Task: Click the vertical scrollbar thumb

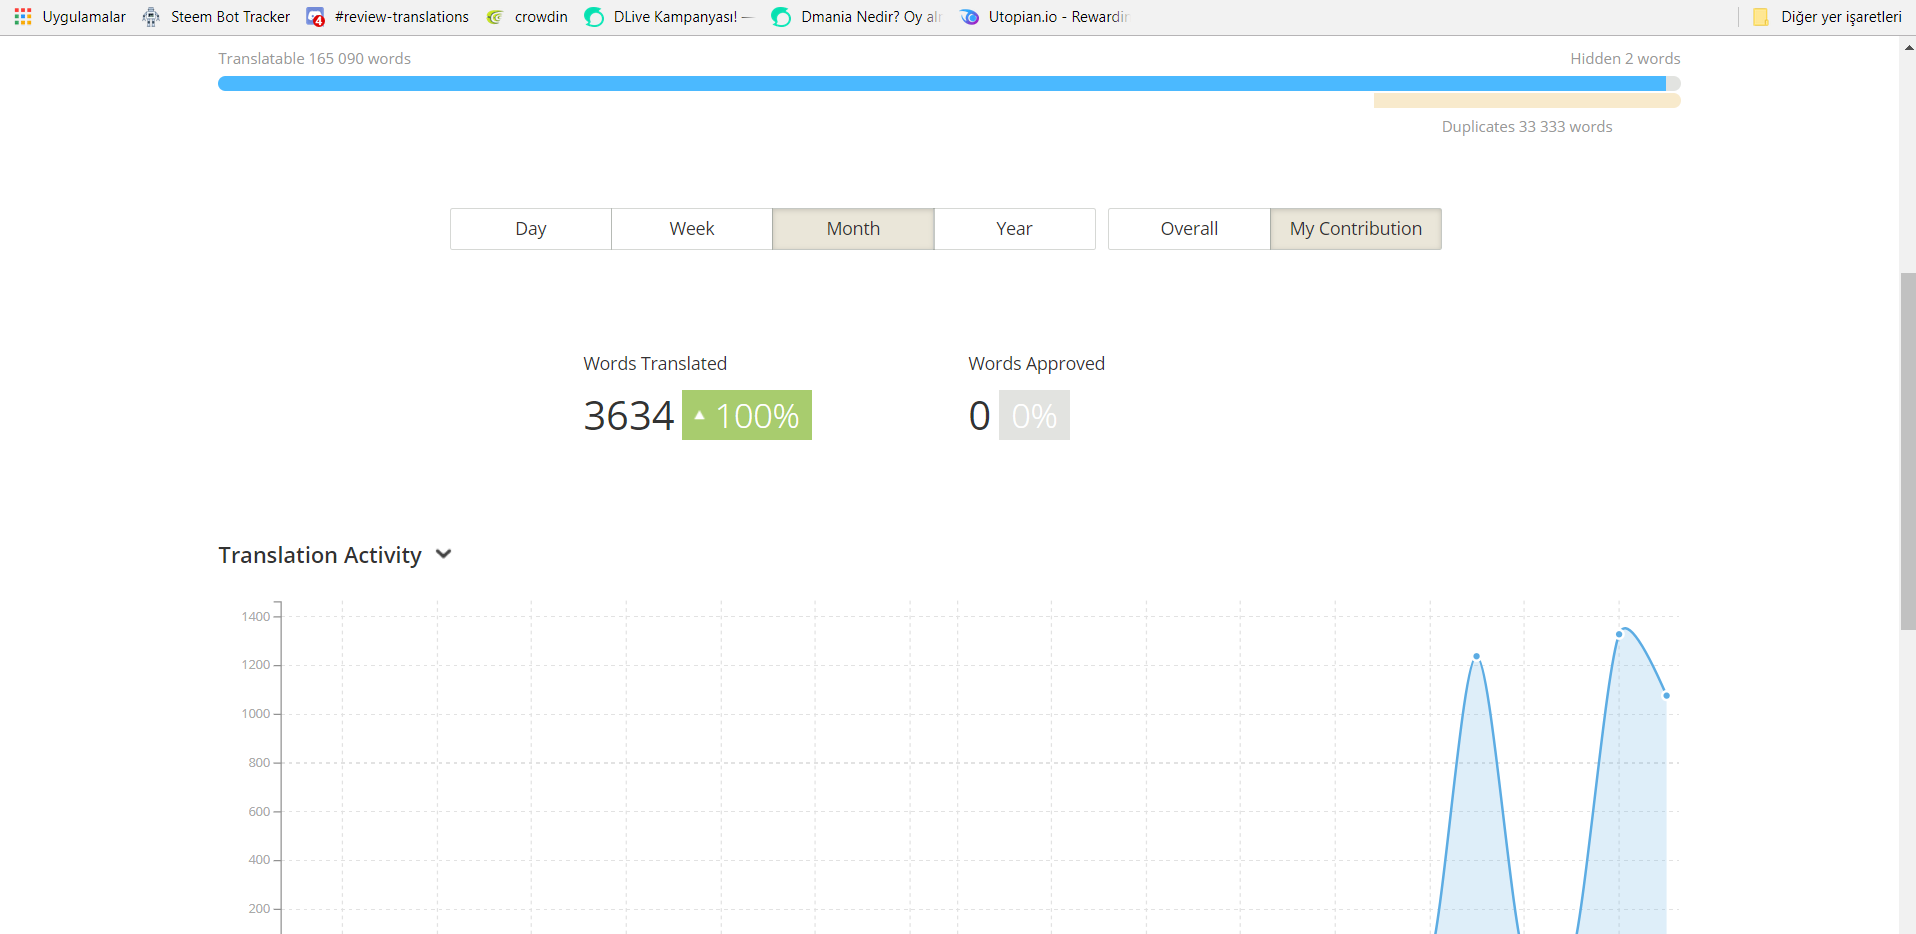Action: tap(1908, 451)
